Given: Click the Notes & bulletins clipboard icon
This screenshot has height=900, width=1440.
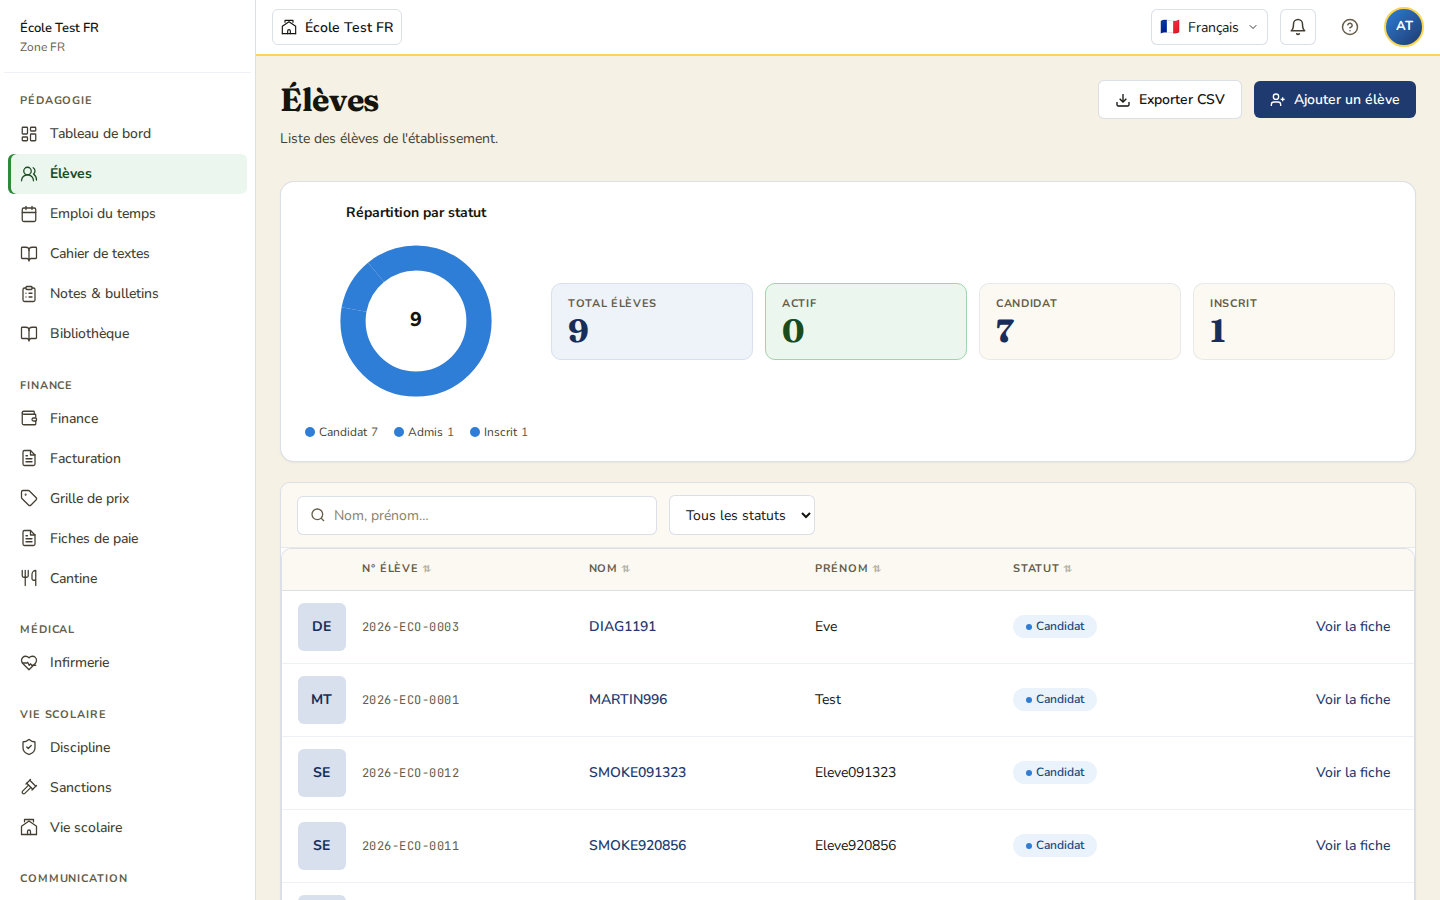Looking at the screenshot, I should pos(29,294).
